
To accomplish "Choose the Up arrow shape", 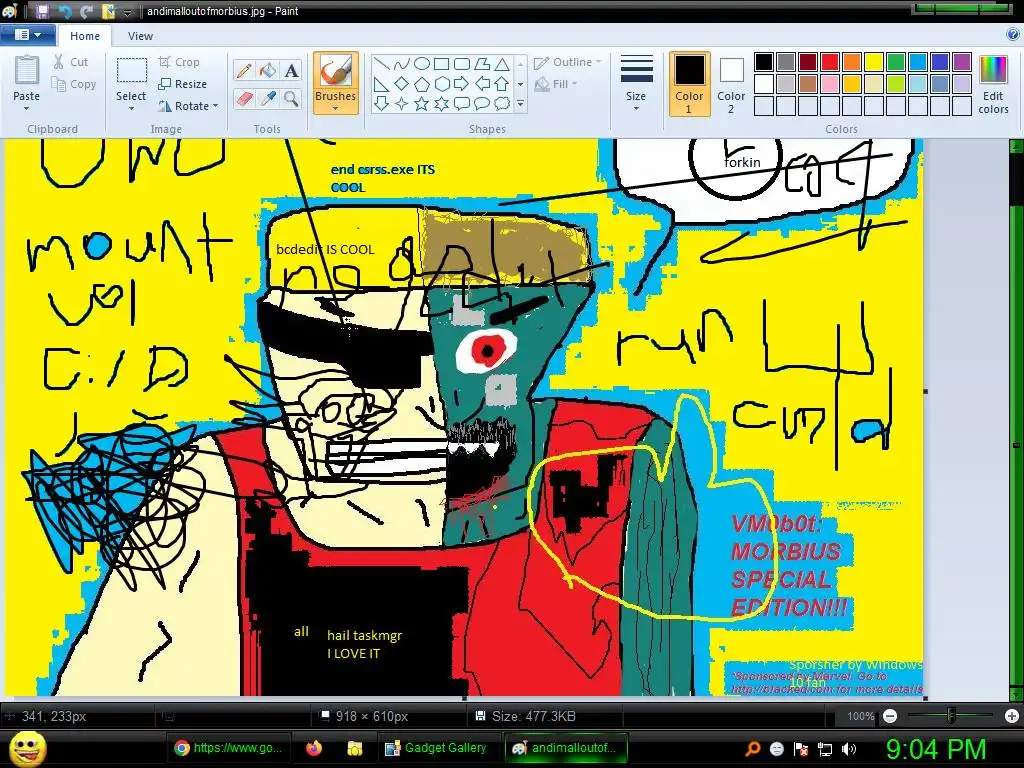I will coord(502,84).
